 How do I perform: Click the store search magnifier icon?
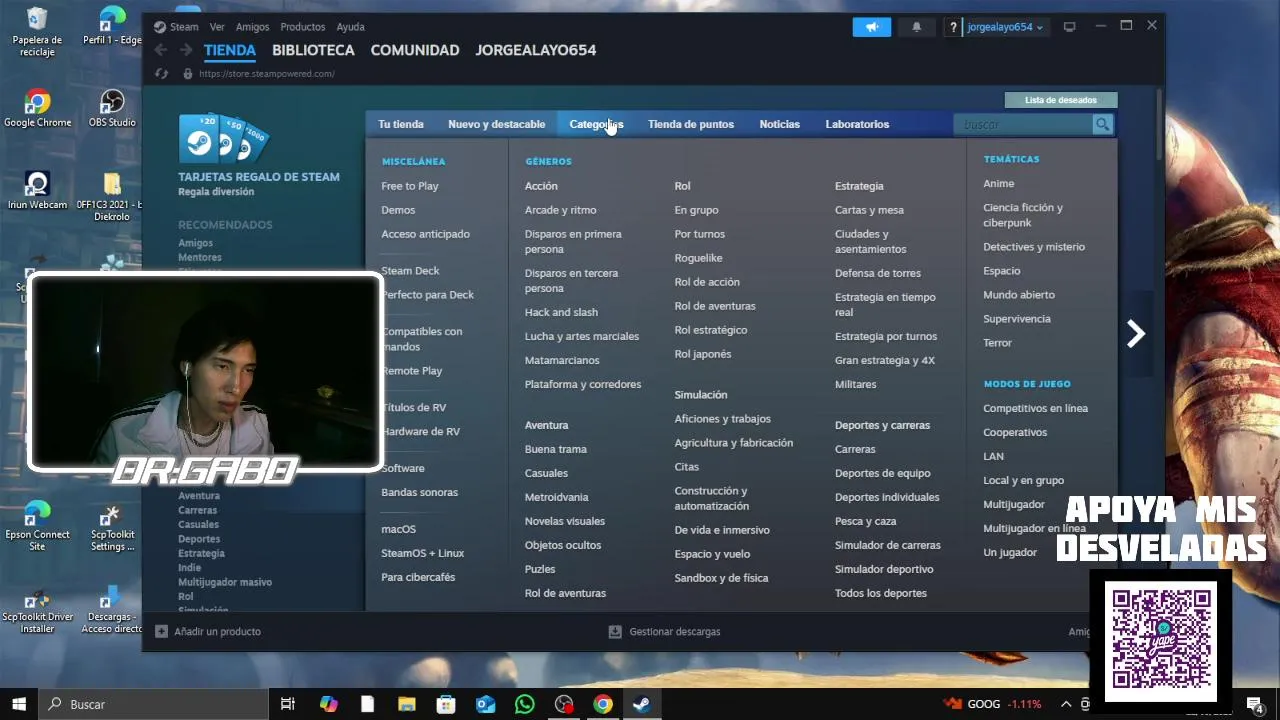[x=1102, y=124]
